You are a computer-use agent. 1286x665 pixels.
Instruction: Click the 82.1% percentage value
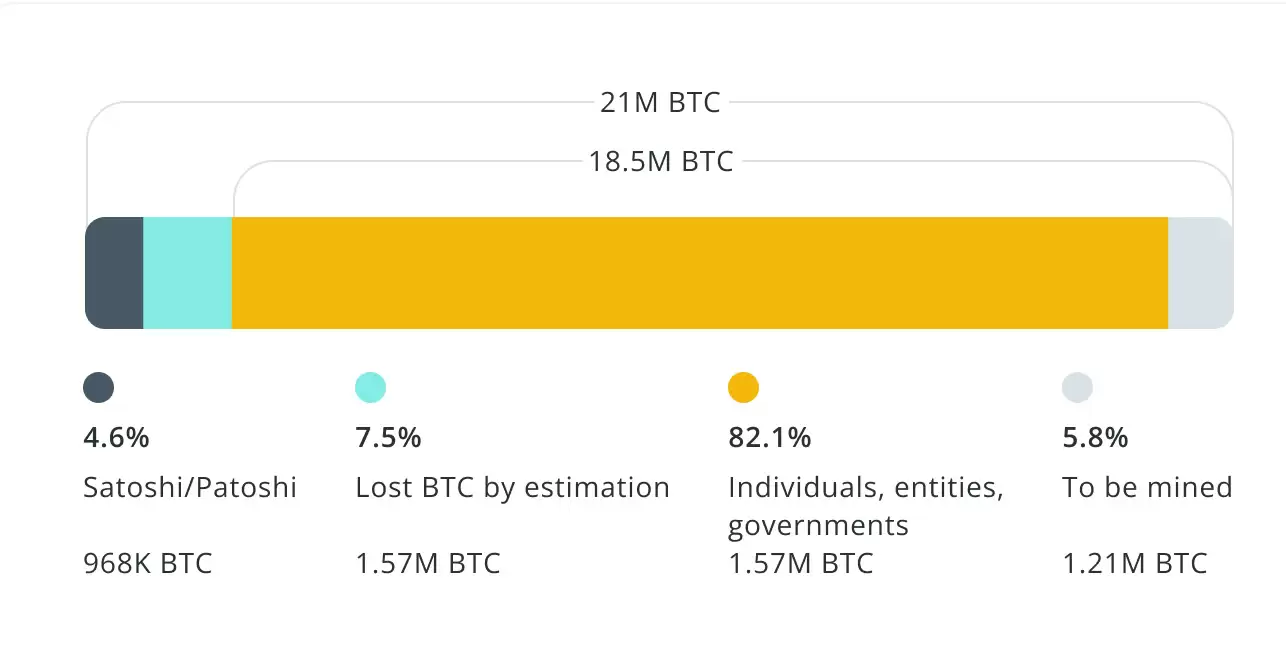[x=769, y=437]
